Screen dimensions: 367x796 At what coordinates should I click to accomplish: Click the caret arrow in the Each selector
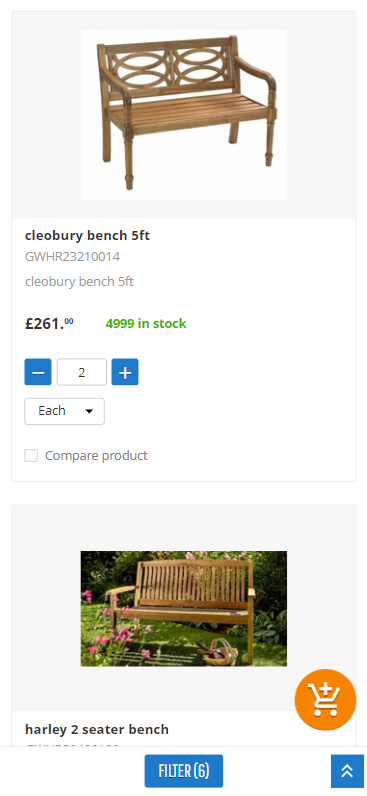click(89, 411)
